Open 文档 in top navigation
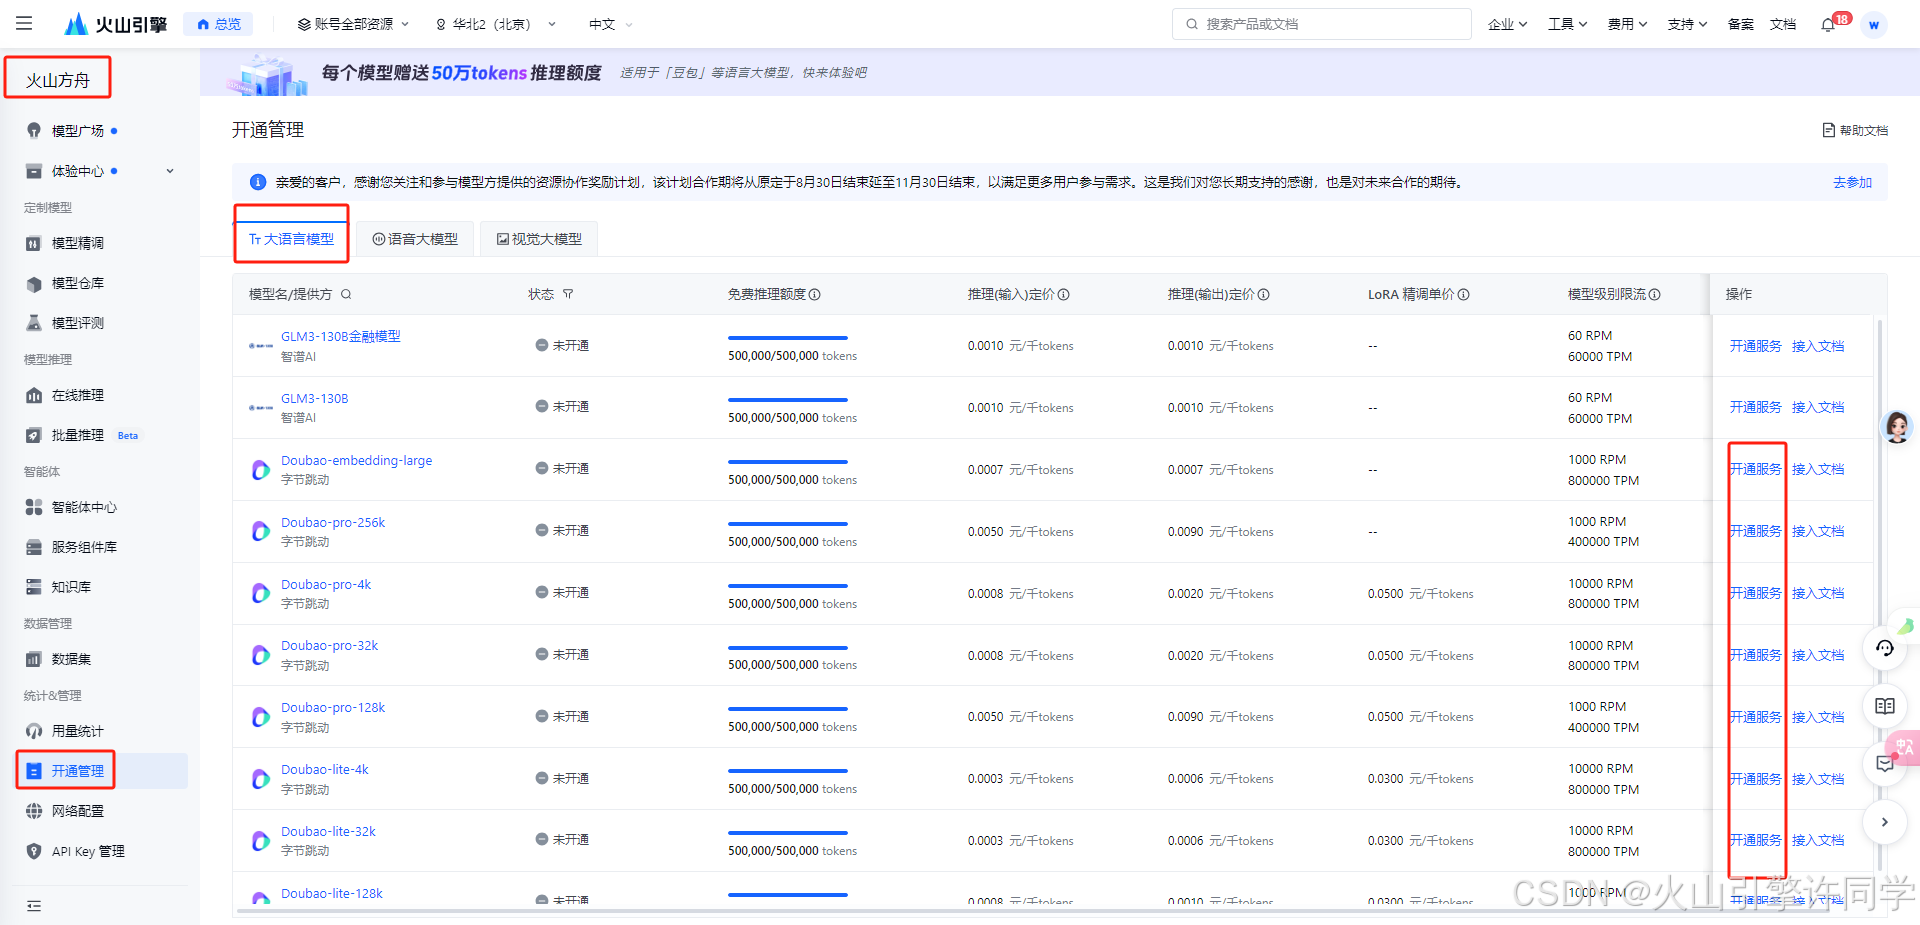The image size is (1920, 925). (1783, 24)
